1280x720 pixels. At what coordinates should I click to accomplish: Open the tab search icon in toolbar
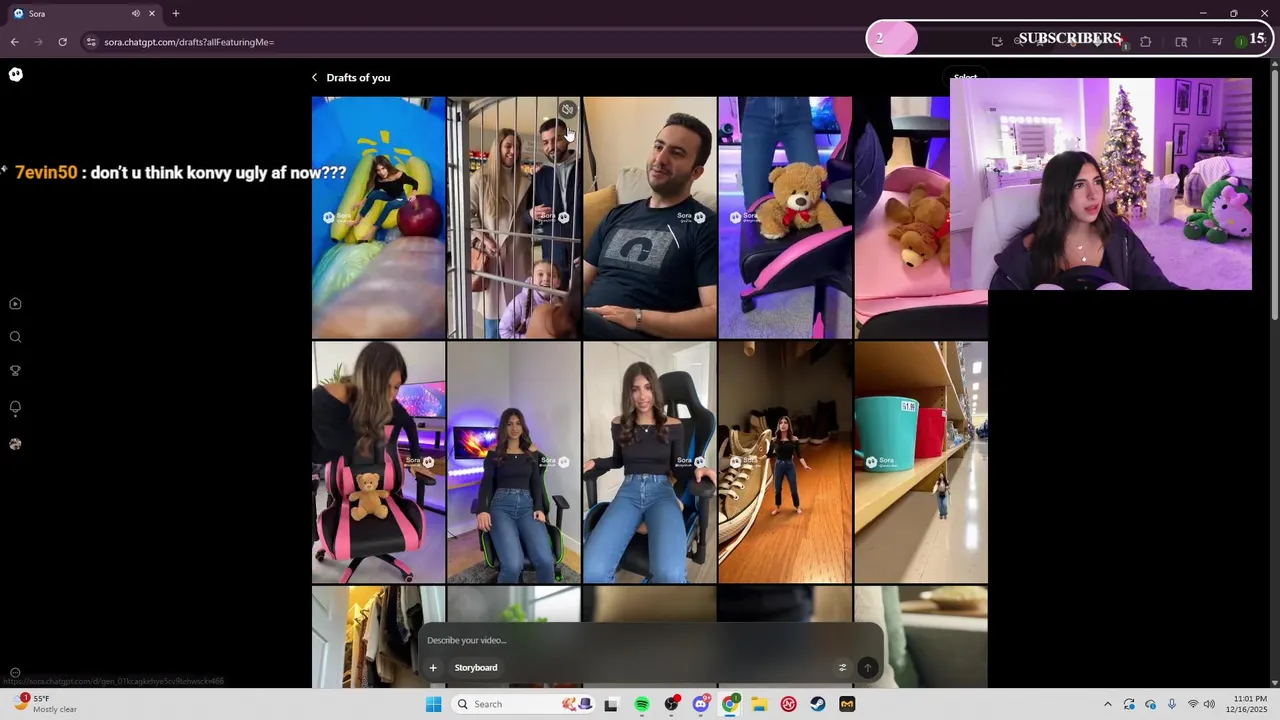click(x=1181, y=42)
